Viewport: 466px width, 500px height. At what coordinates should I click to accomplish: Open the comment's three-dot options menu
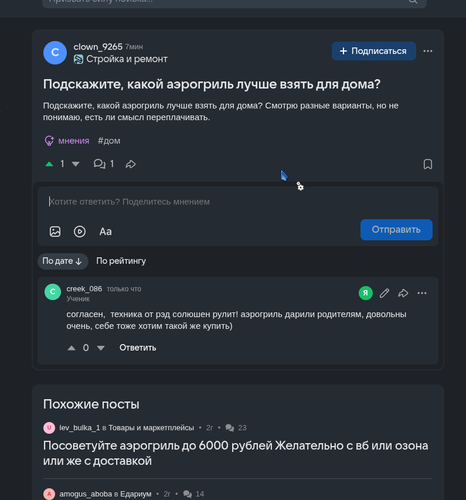(x=422, y=293)
